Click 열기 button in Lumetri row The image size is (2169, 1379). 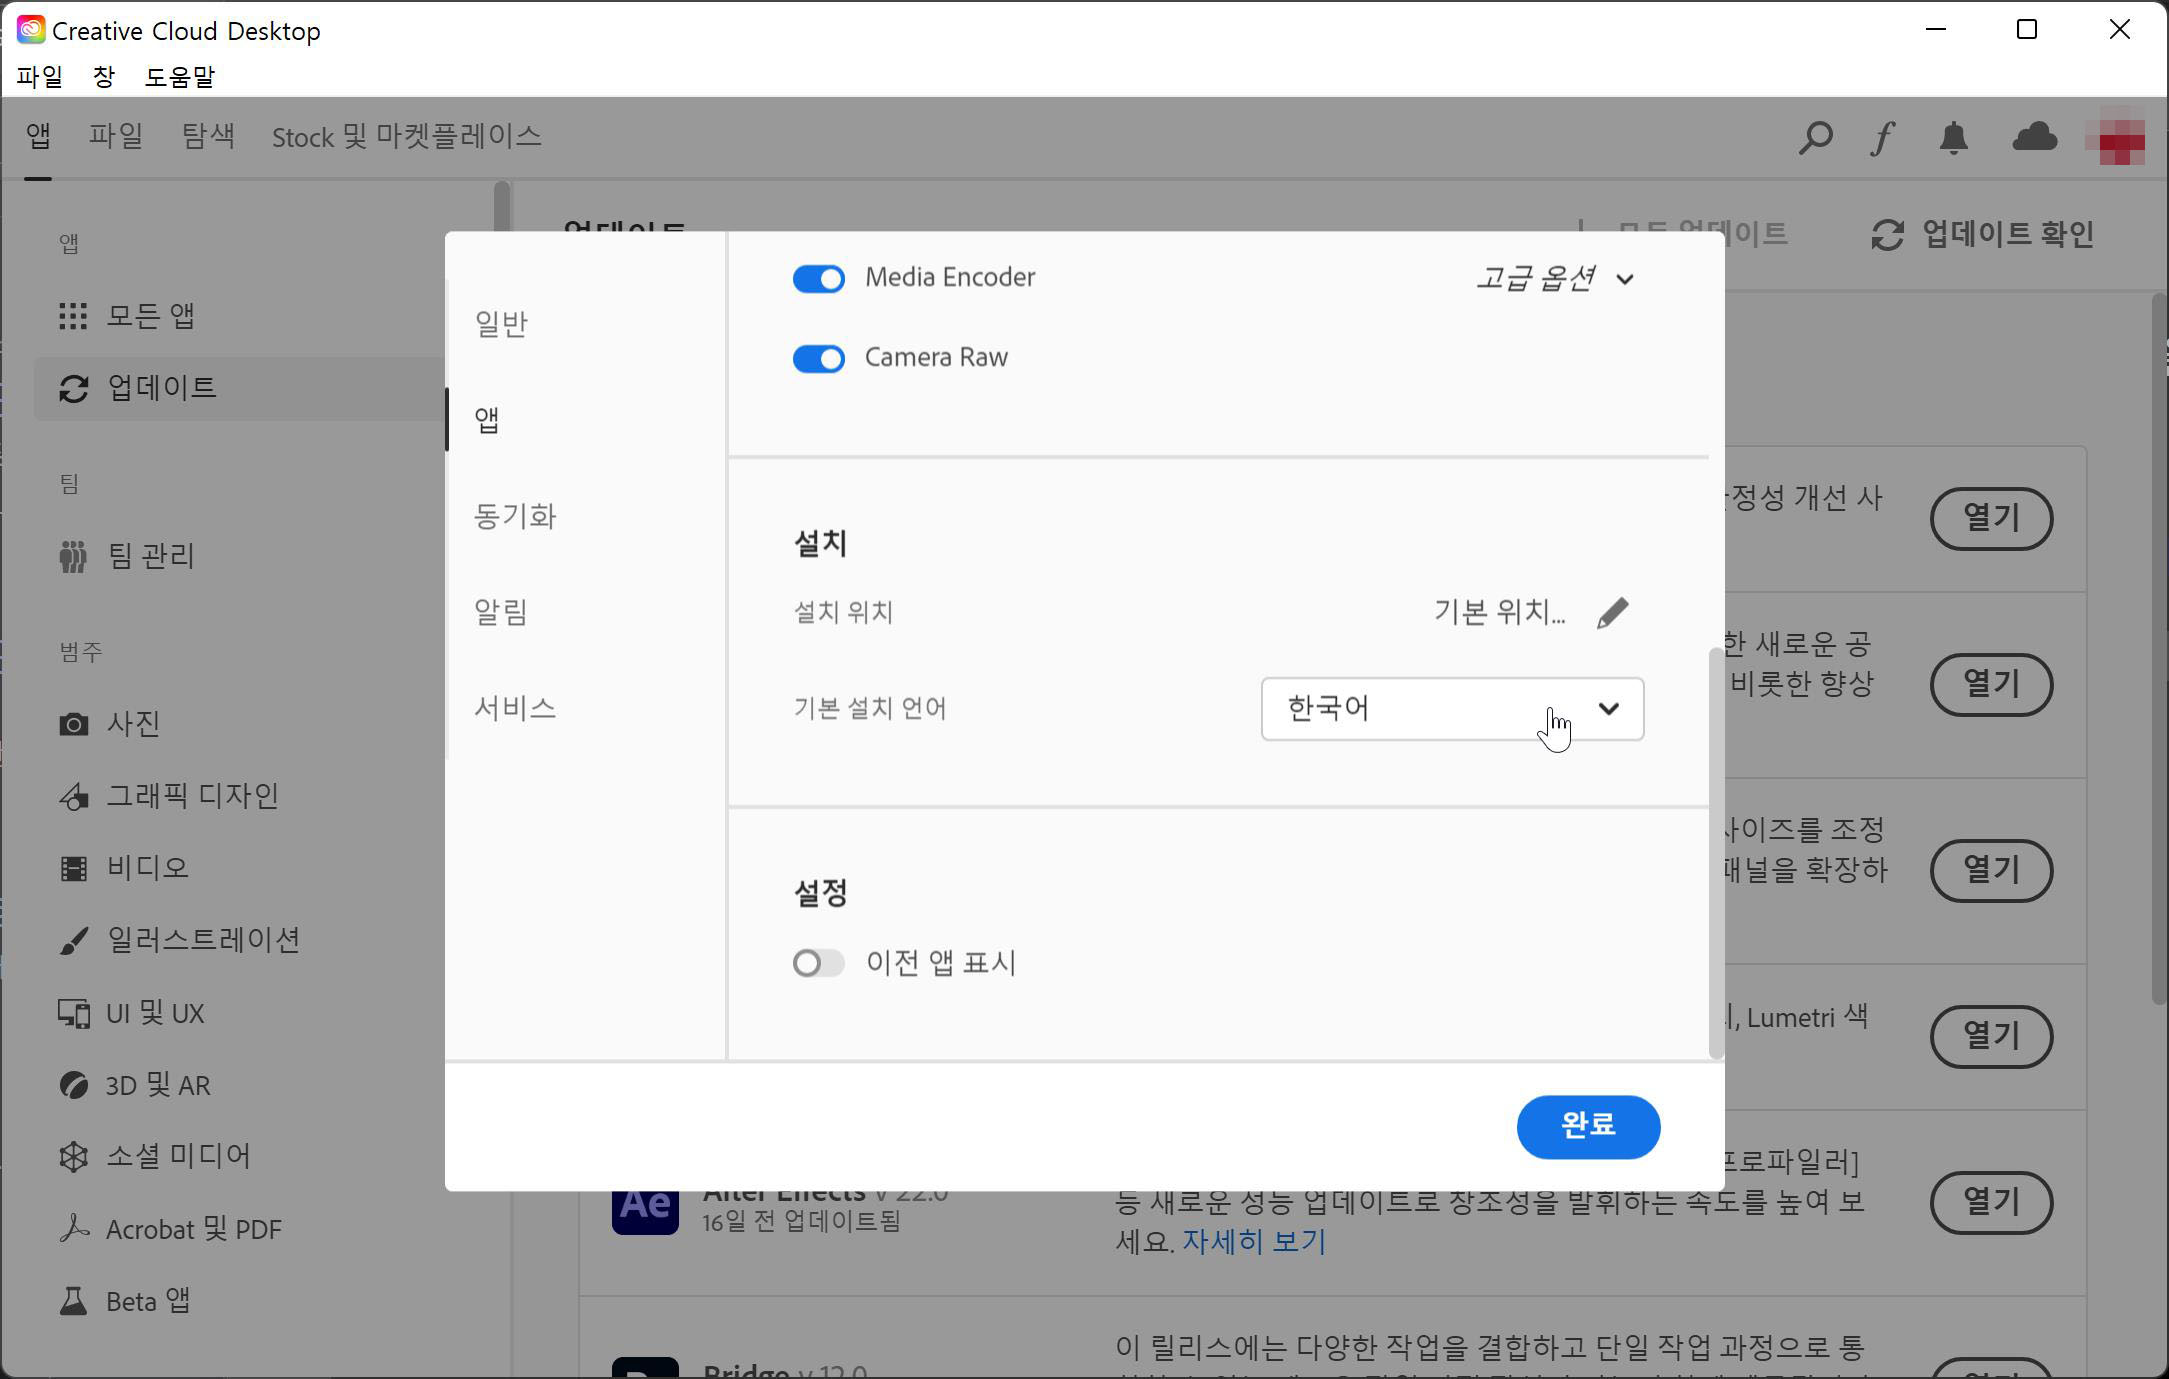point(1991,1036)
